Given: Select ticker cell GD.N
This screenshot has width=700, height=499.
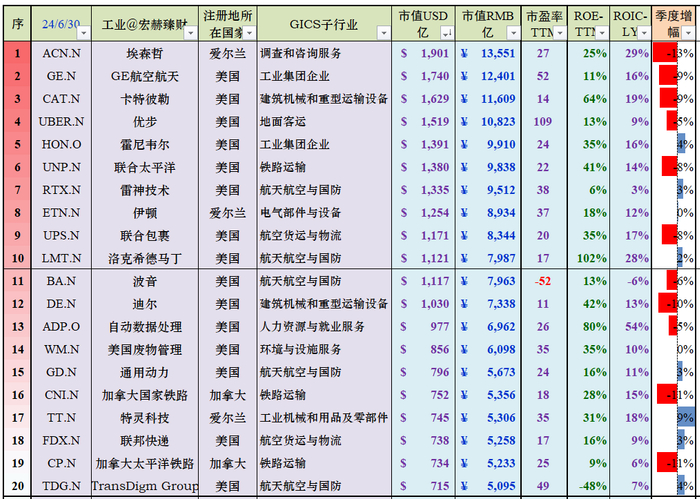Looking at the screenshot, I should [62, 372].
